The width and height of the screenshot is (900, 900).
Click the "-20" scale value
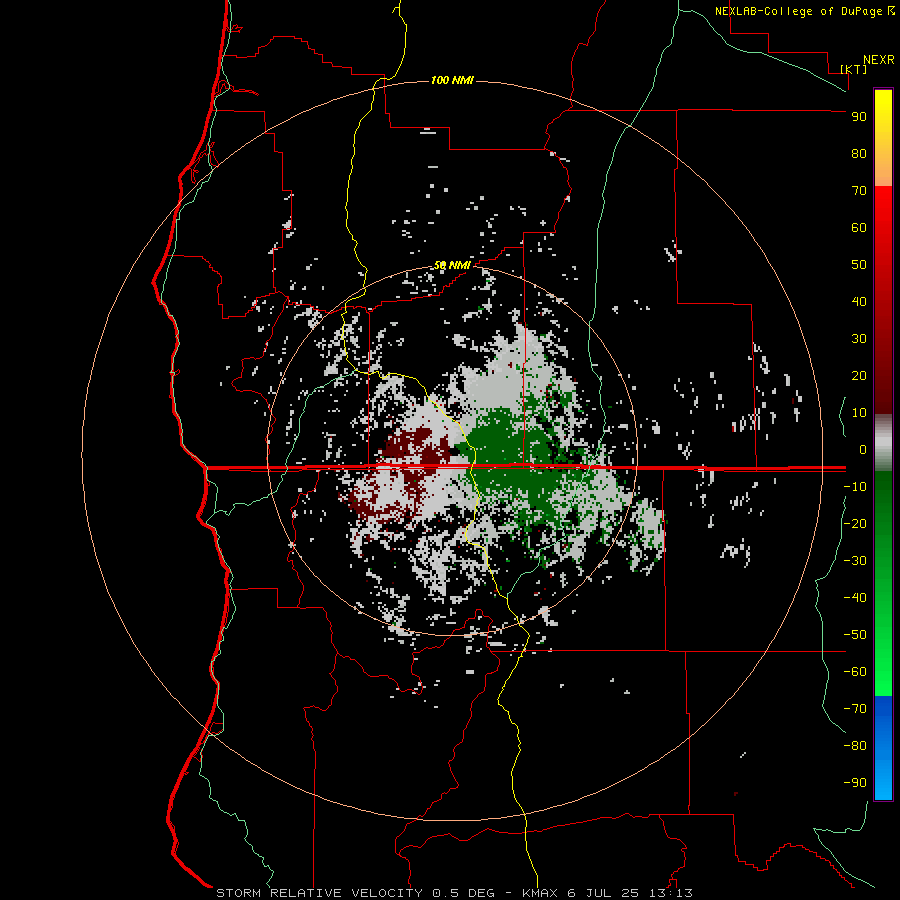tap(855, 523)
